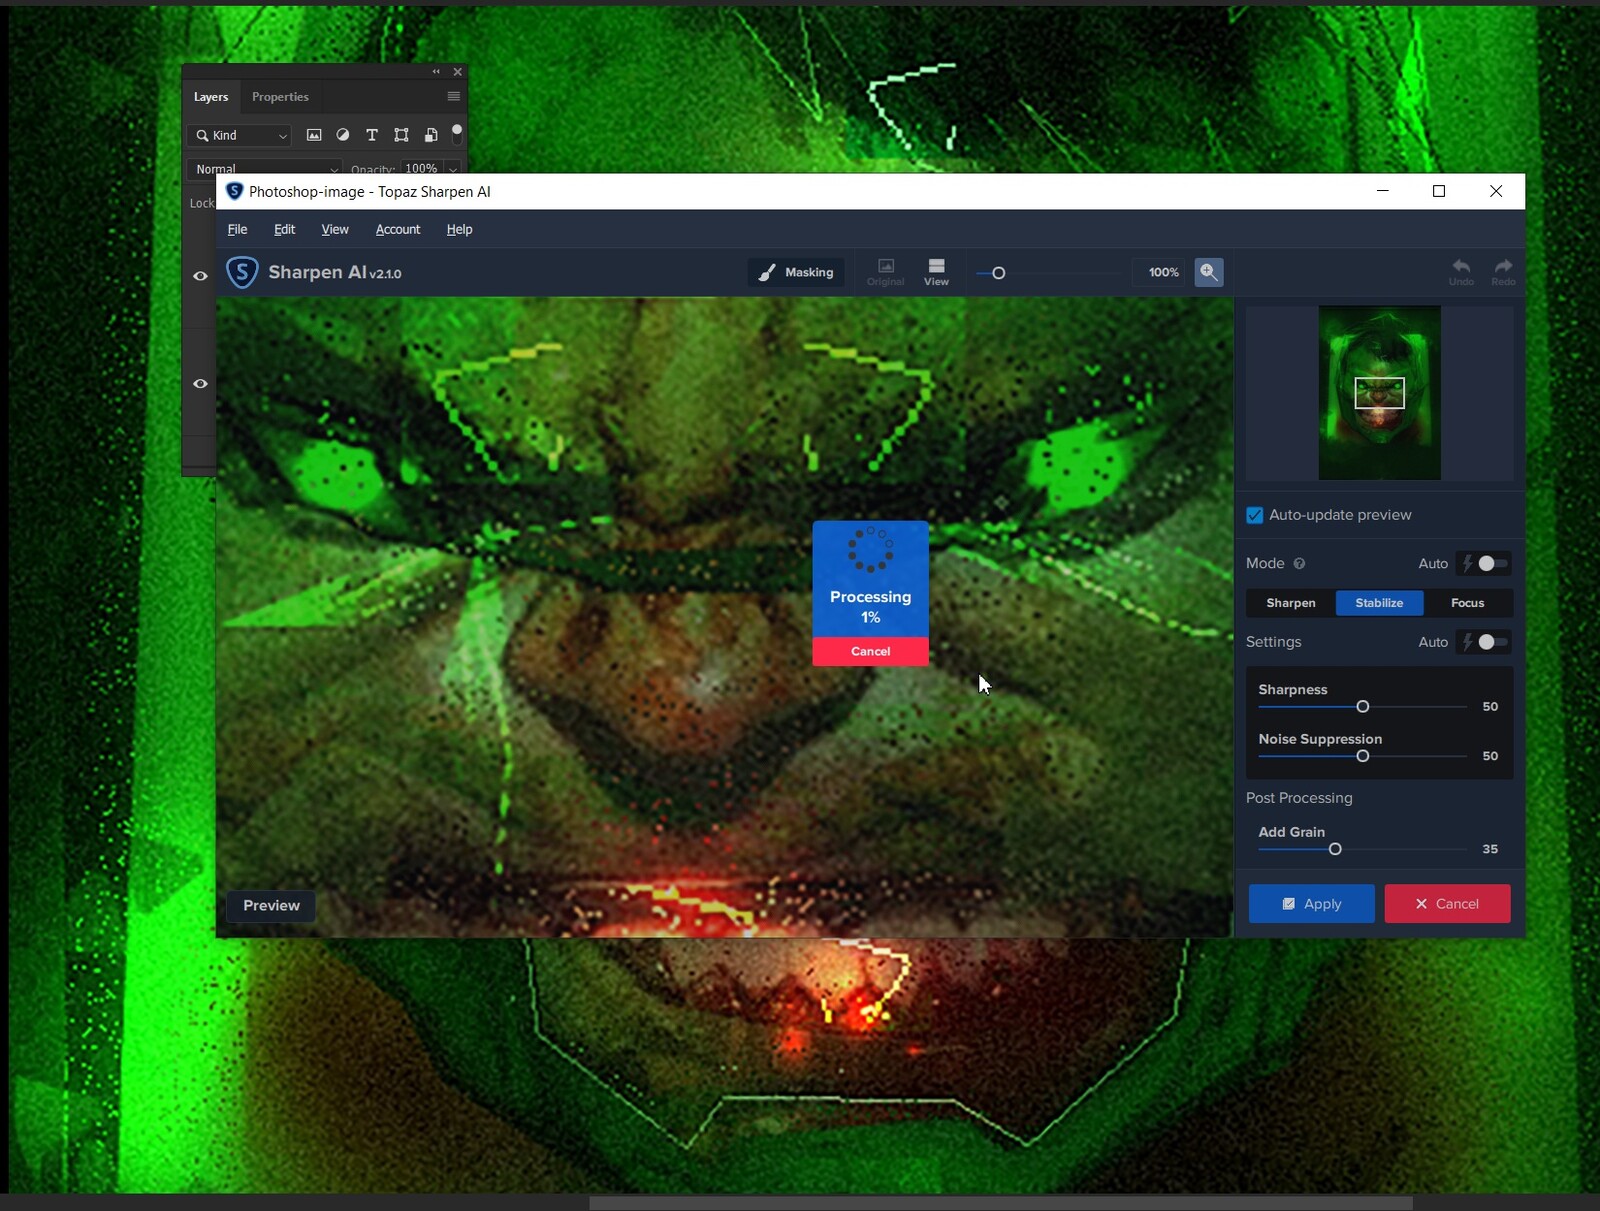Hide the upper layer via its eye icon
The image size is (1600, 1211).
point(200,276)
